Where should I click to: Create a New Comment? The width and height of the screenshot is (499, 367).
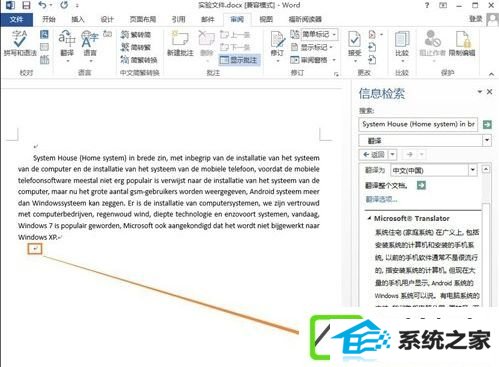click(180, 43)
